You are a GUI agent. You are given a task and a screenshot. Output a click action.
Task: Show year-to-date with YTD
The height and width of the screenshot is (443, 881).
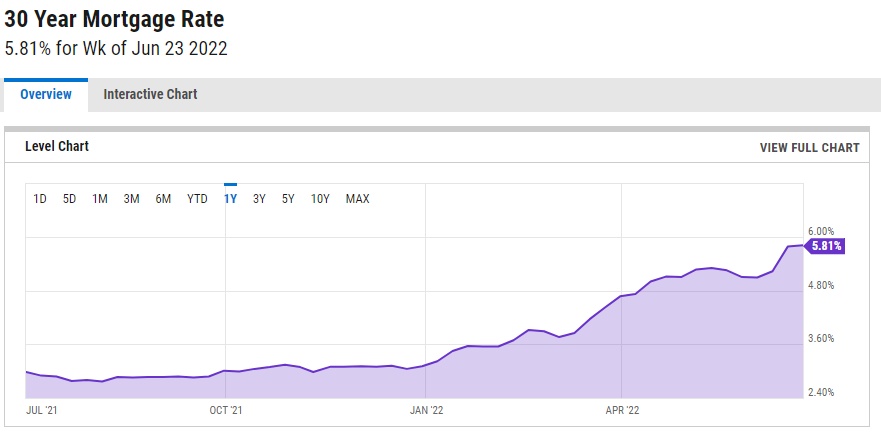point(197,199)
